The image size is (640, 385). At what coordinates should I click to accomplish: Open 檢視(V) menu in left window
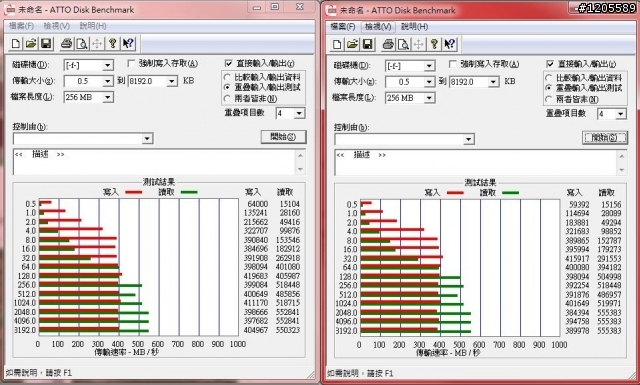[56, 26]
